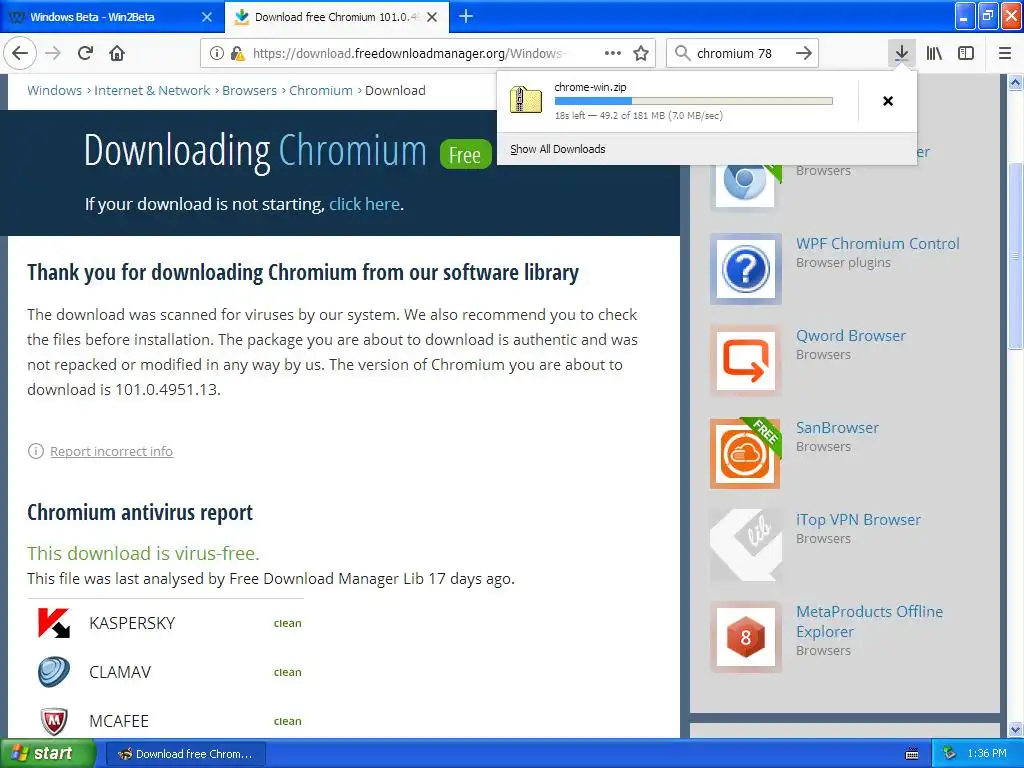Image resolution: width=1024 pixels, height=768 pixels.
Task: Click the 'click here' download link
Action: click(x=364, y=204)
